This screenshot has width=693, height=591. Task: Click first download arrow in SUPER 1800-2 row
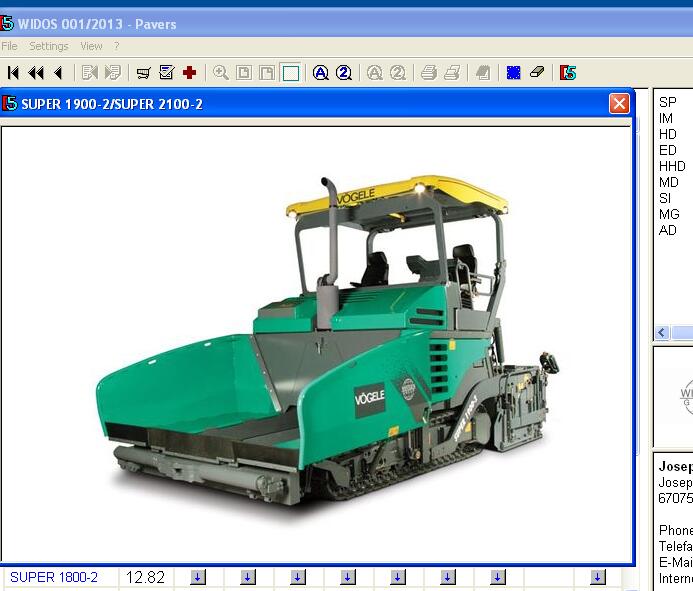coord(197,577)
